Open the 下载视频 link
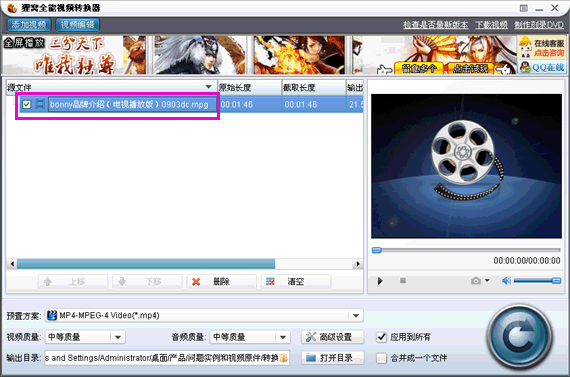 (x=491, y=25)
